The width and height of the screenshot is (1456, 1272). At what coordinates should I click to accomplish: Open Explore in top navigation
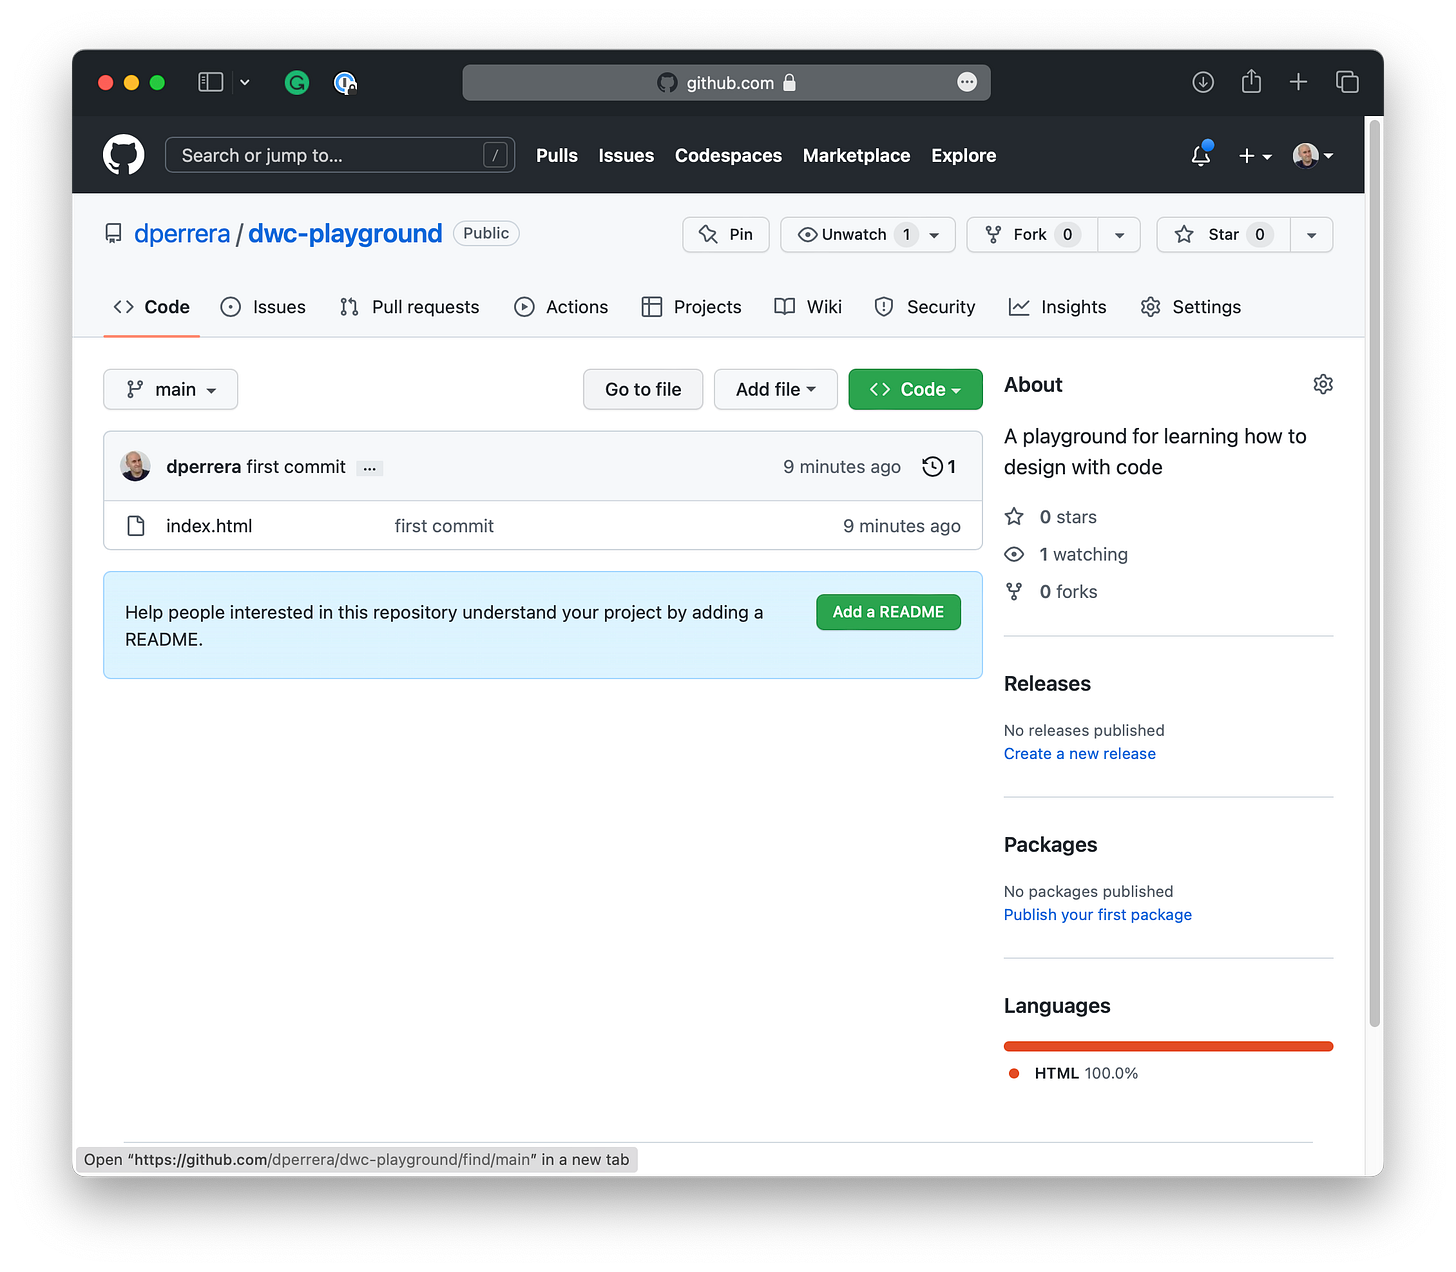[964, 156]
